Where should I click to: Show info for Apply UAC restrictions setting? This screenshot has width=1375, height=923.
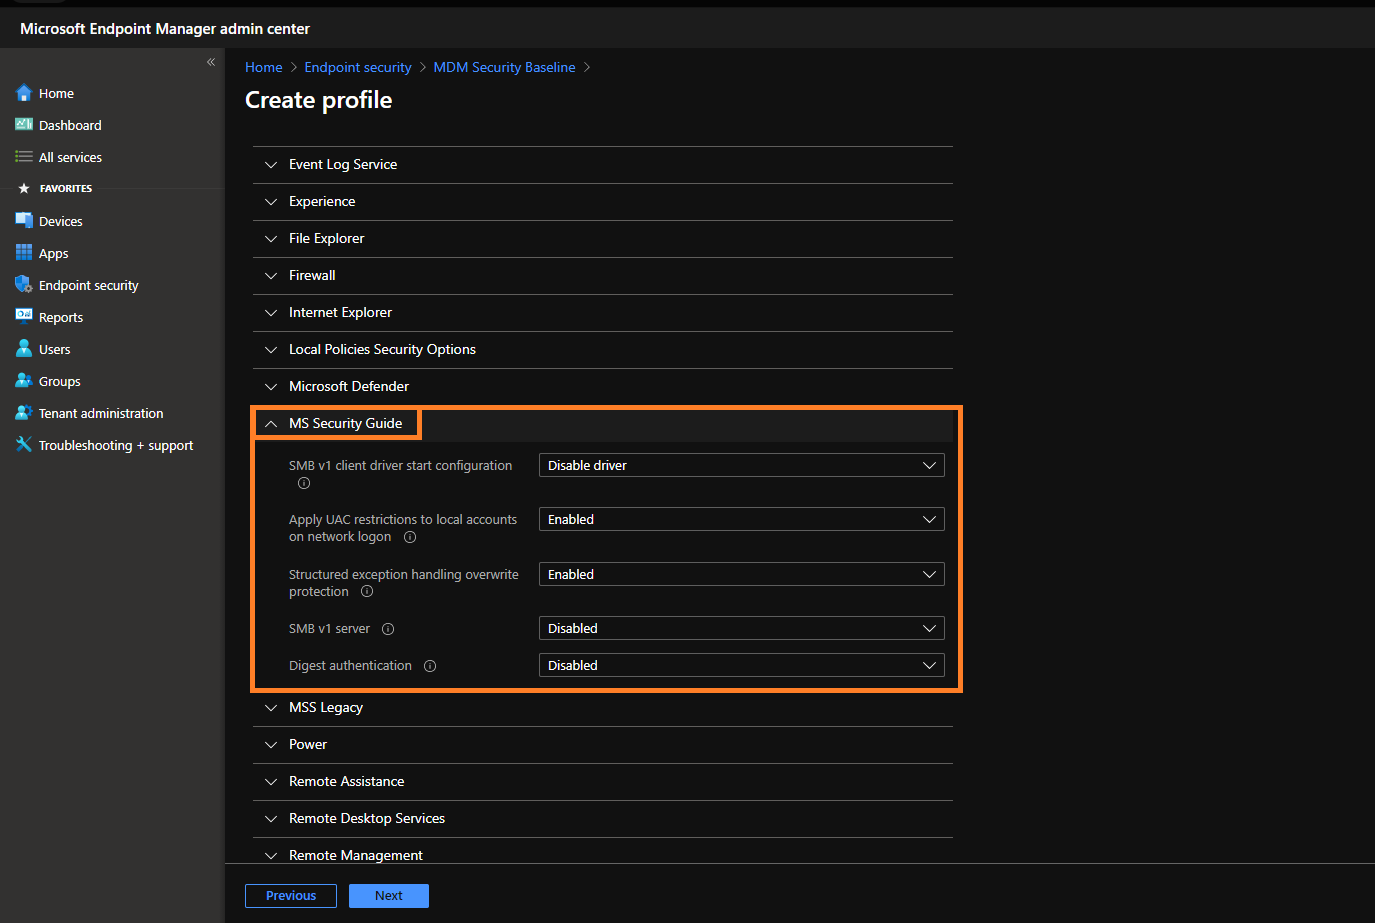410,537
